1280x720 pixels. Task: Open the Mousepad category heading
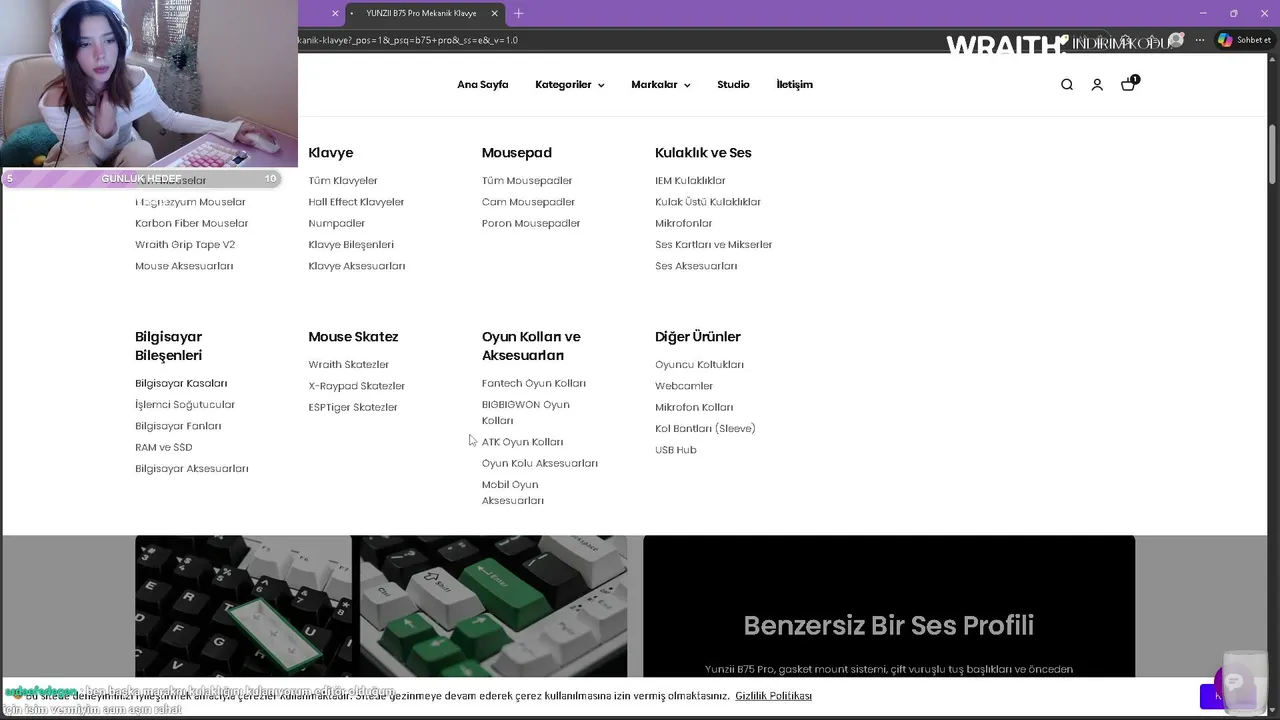click(516, 153)
